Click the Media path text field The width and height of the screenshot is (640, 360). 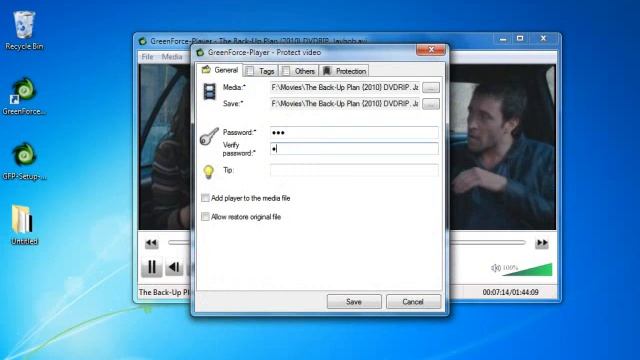345,87
